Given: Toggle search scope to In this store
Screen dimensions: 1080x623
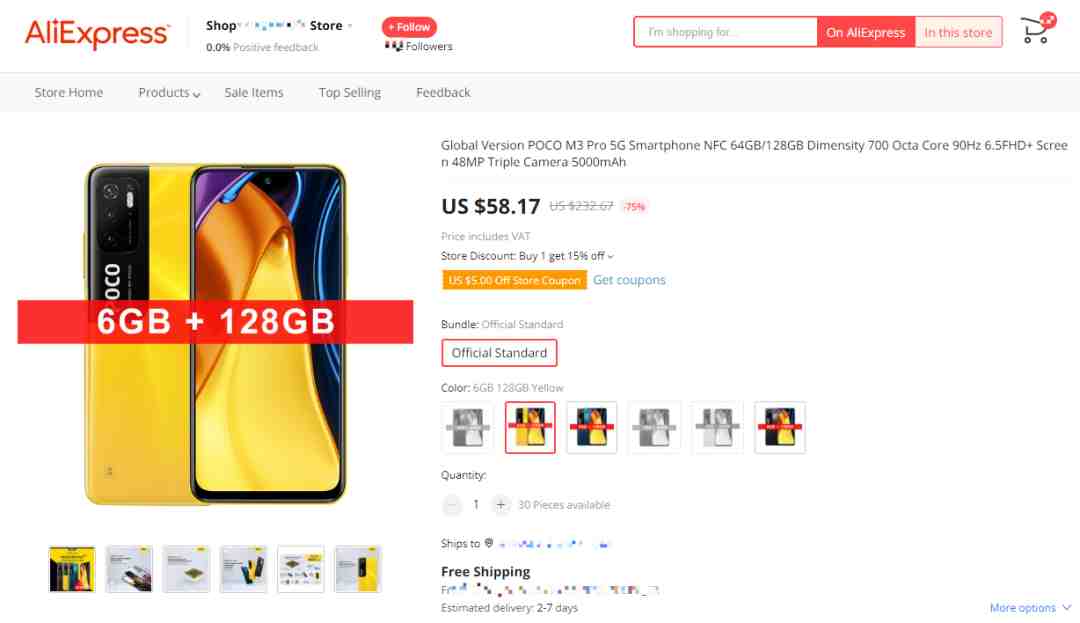Looking at the screenshot, I should [958, 32].
